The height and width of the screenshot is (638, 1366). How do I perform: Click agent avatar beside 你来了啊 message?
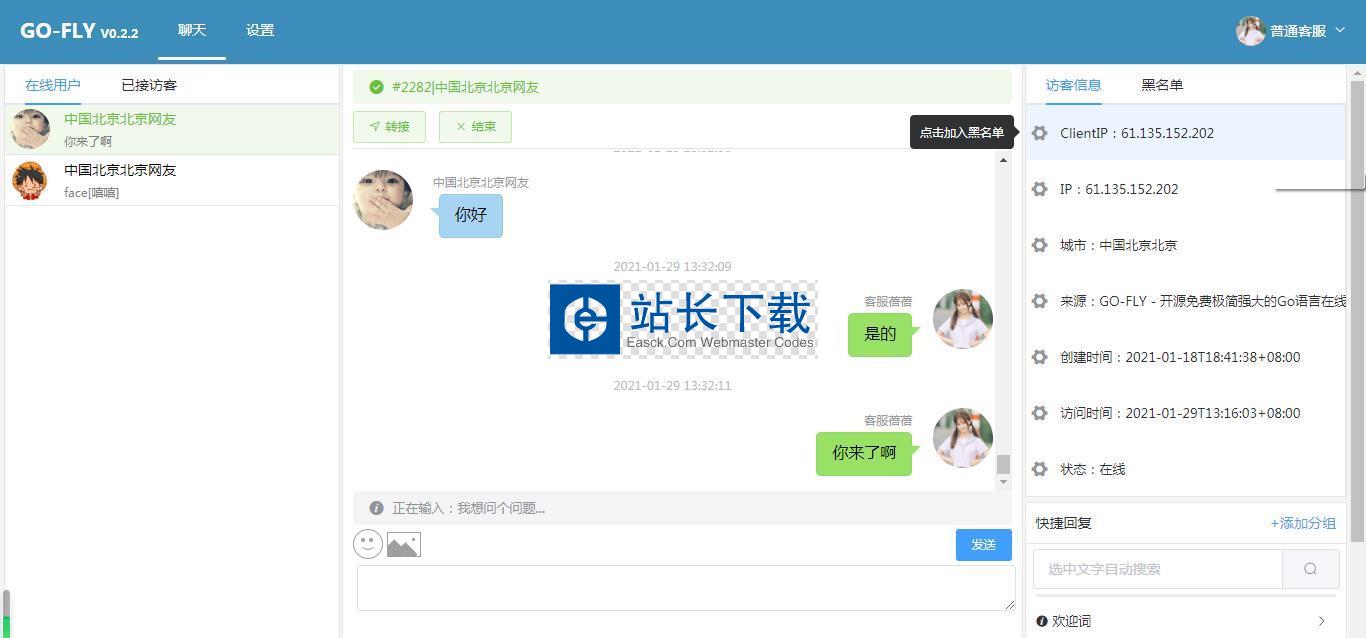(x=963, y=438)
